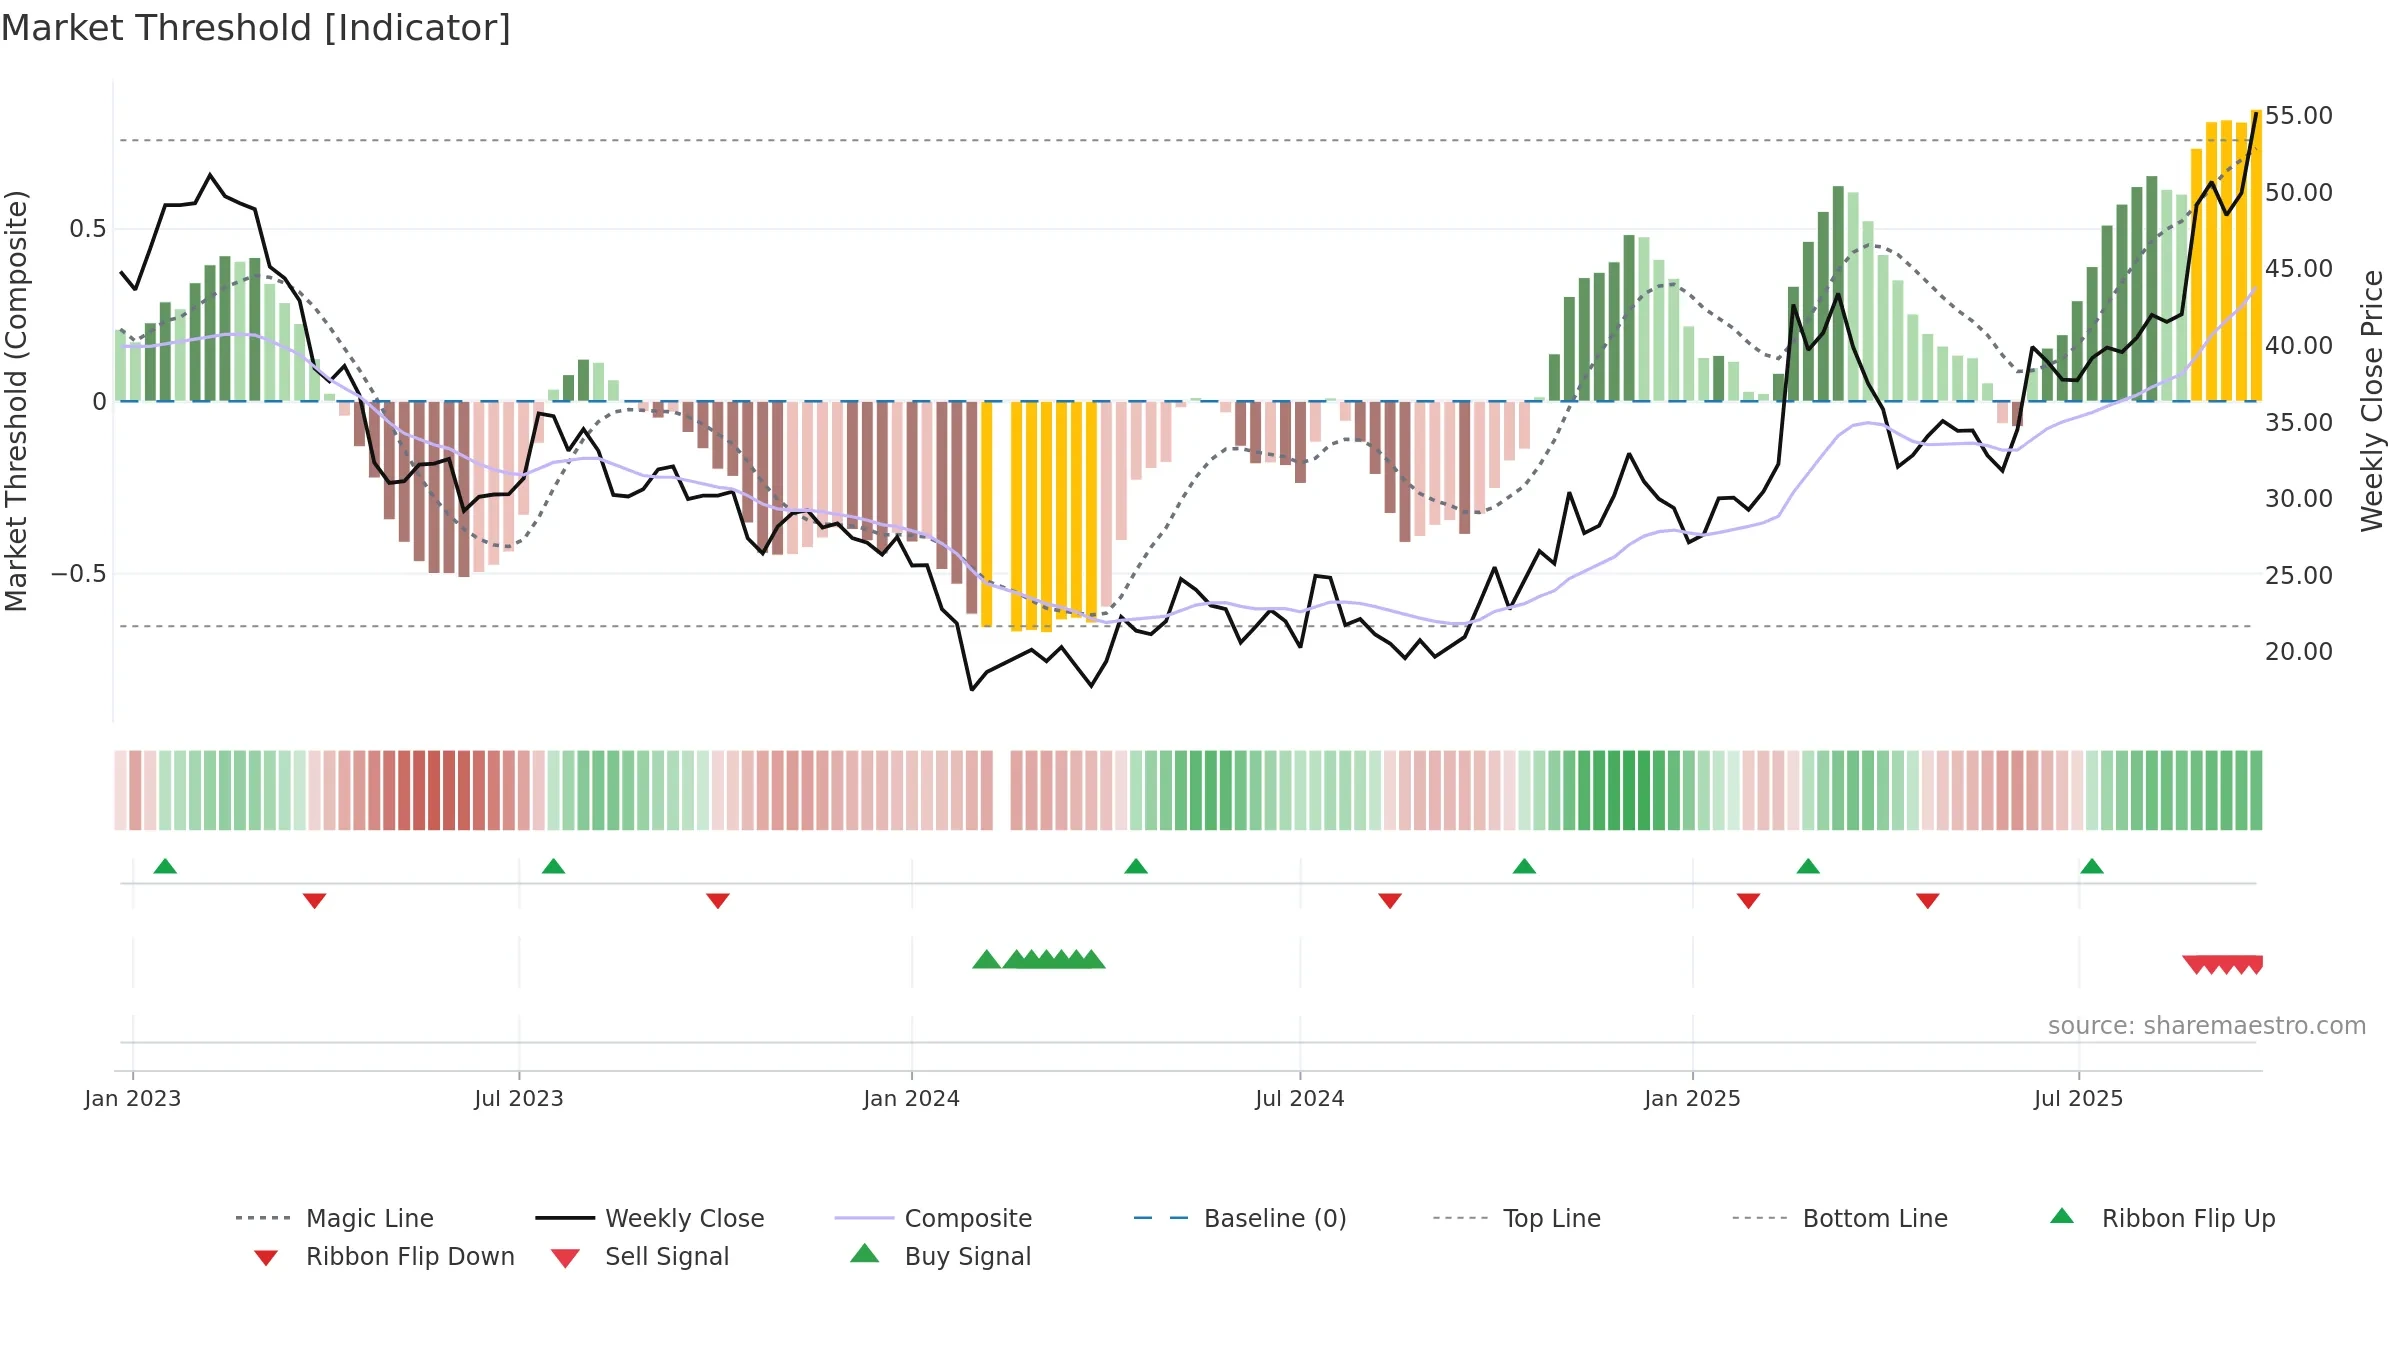
Task: Click the Market Threshold [Indicator] chart title
Action: (256, 28)
